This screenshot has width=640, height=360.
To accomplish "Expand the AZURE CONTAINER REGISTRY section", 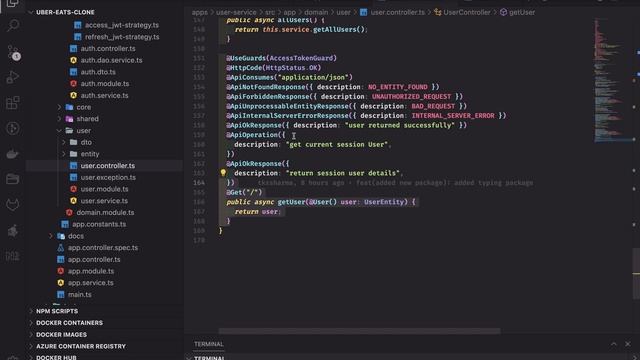I will coord(80,346).
